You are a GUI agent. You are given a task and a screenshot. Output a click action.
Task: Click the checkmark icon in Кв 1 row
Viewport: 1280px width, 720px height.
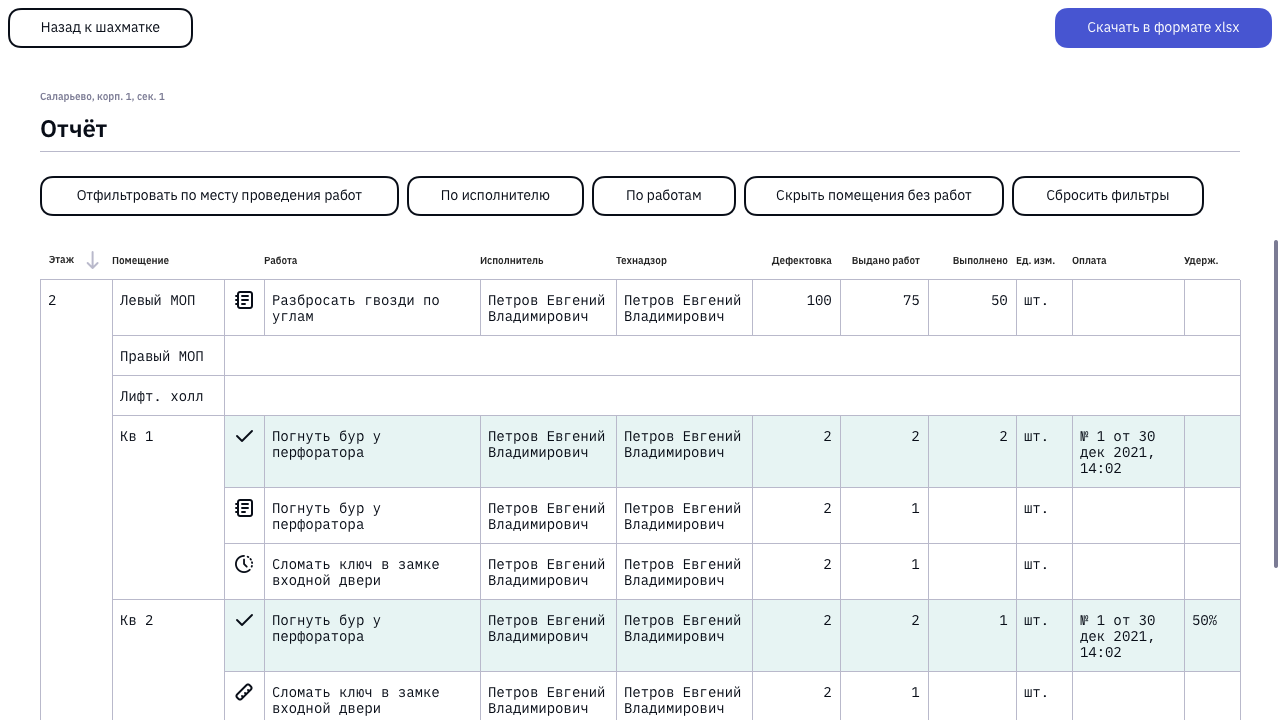click(x=244, y=436)
